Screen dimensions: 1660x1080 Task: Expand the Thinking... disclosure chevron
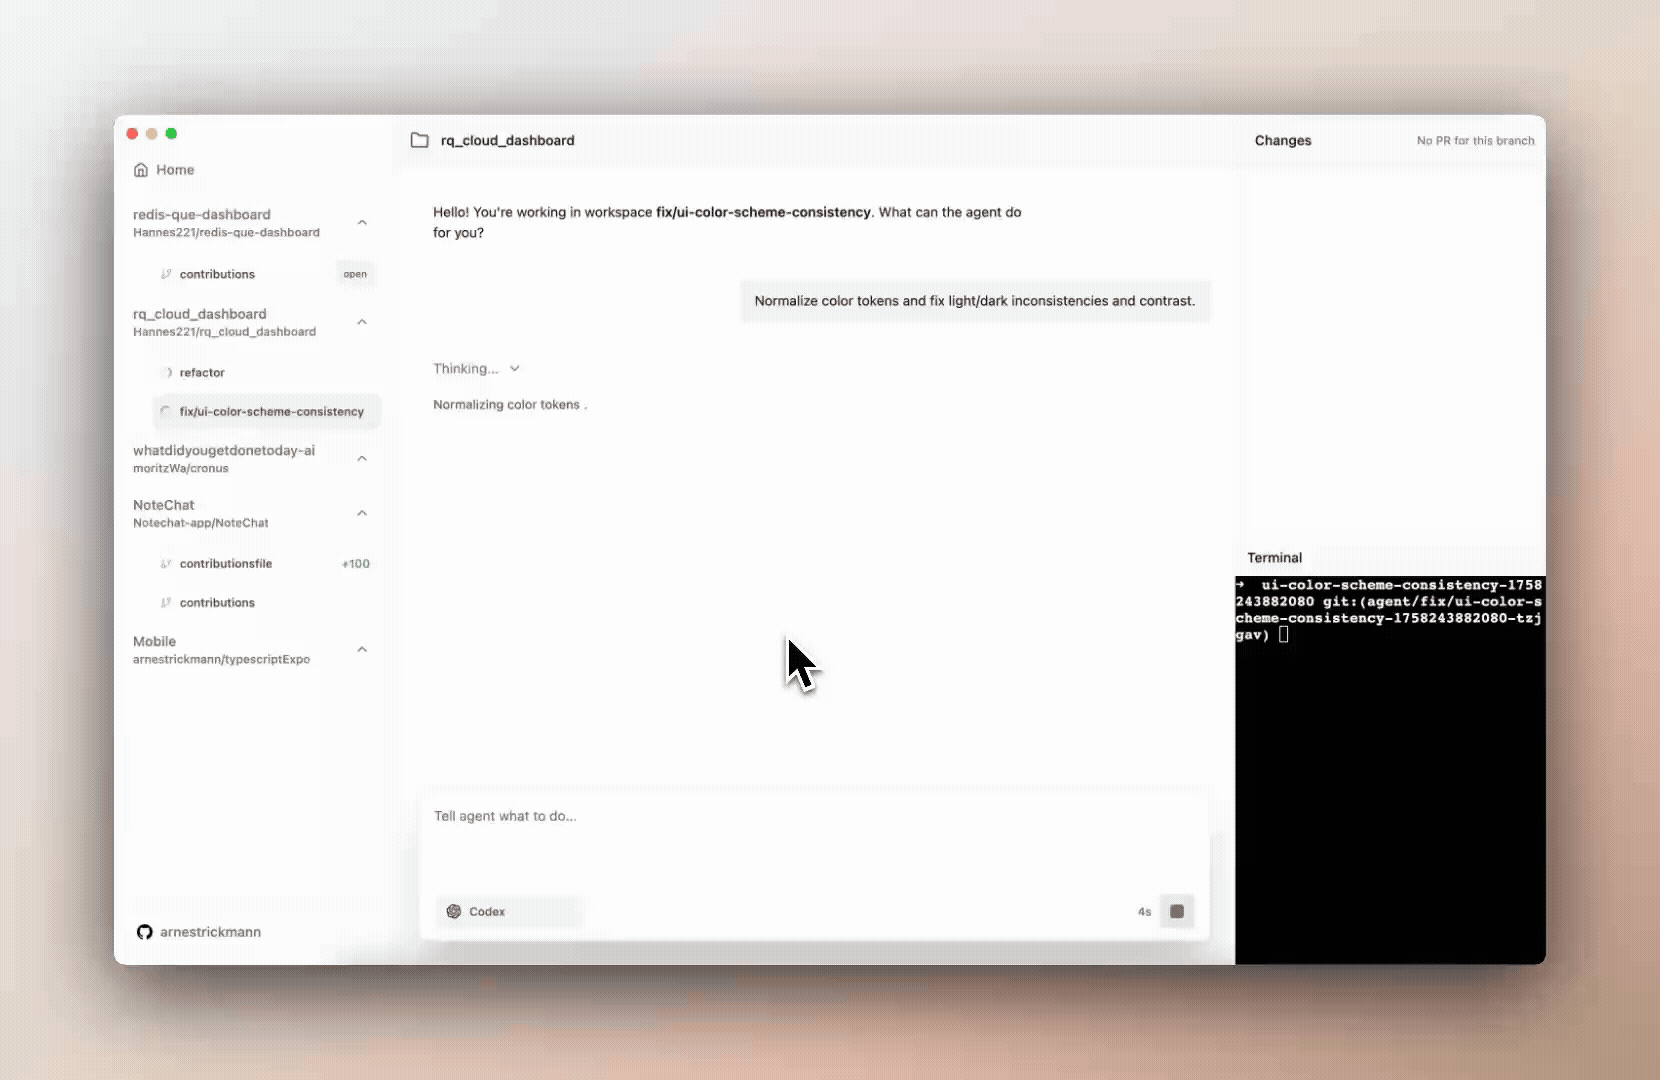click(515, 369)
